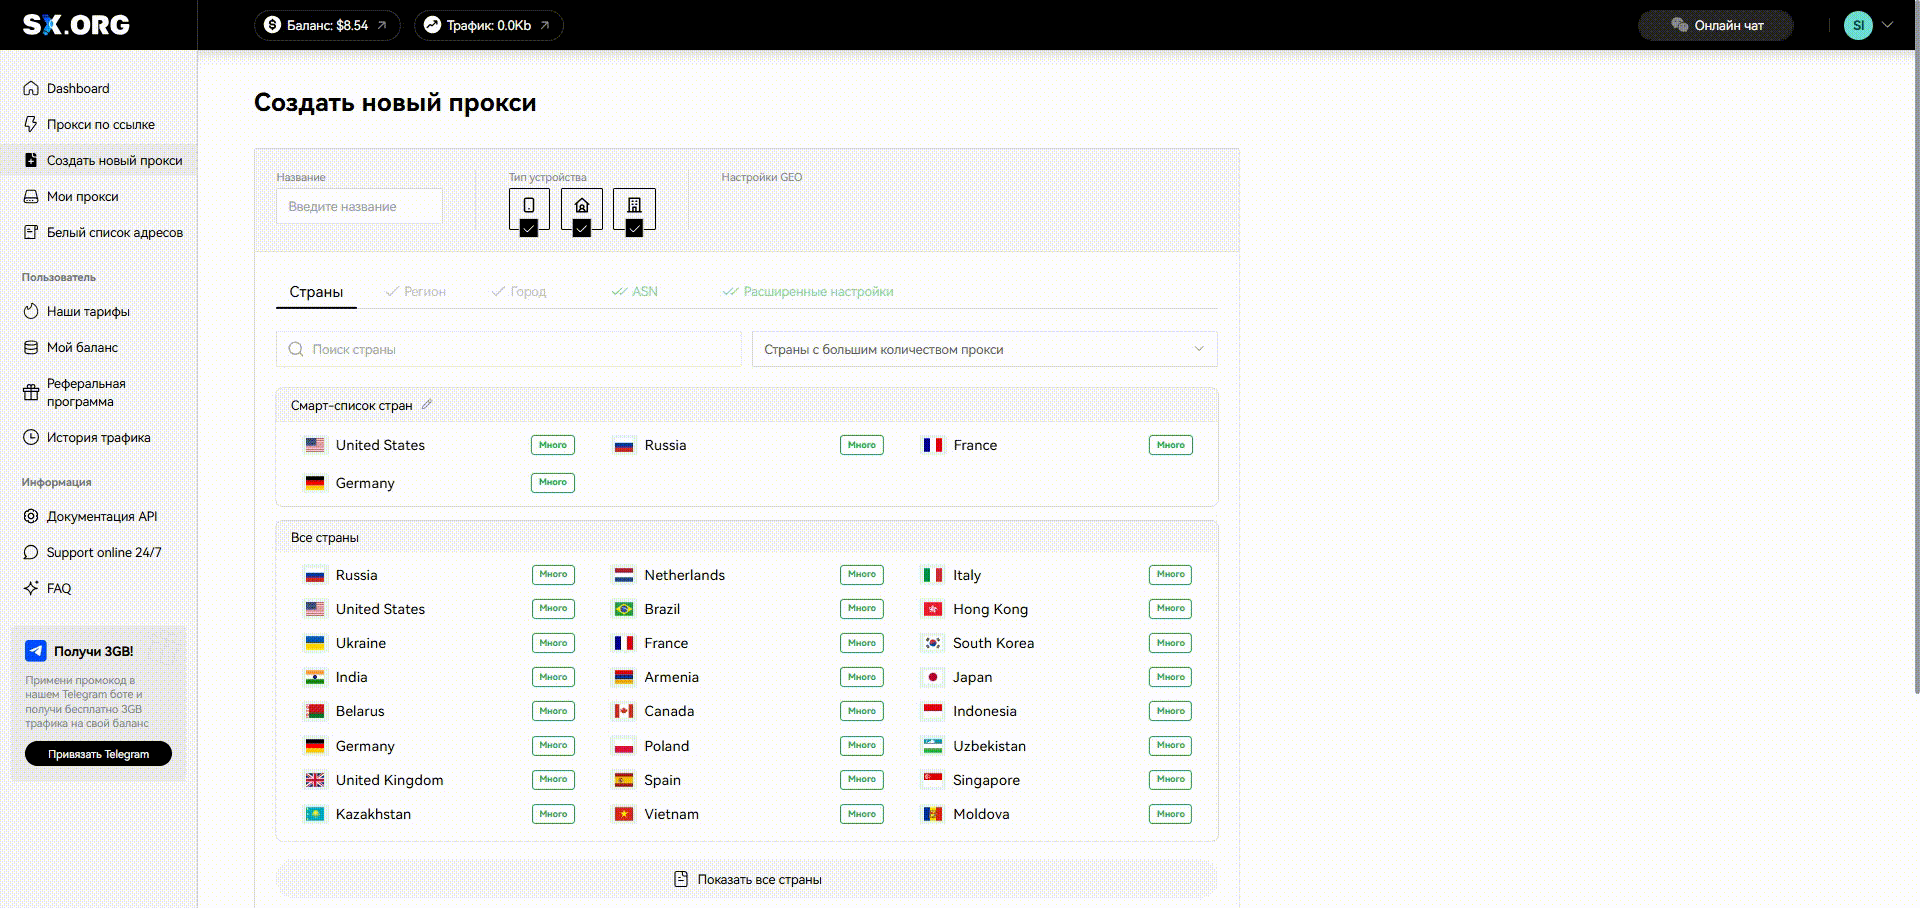
Task: Select the corporate building device icon
Action: [634, 206]
